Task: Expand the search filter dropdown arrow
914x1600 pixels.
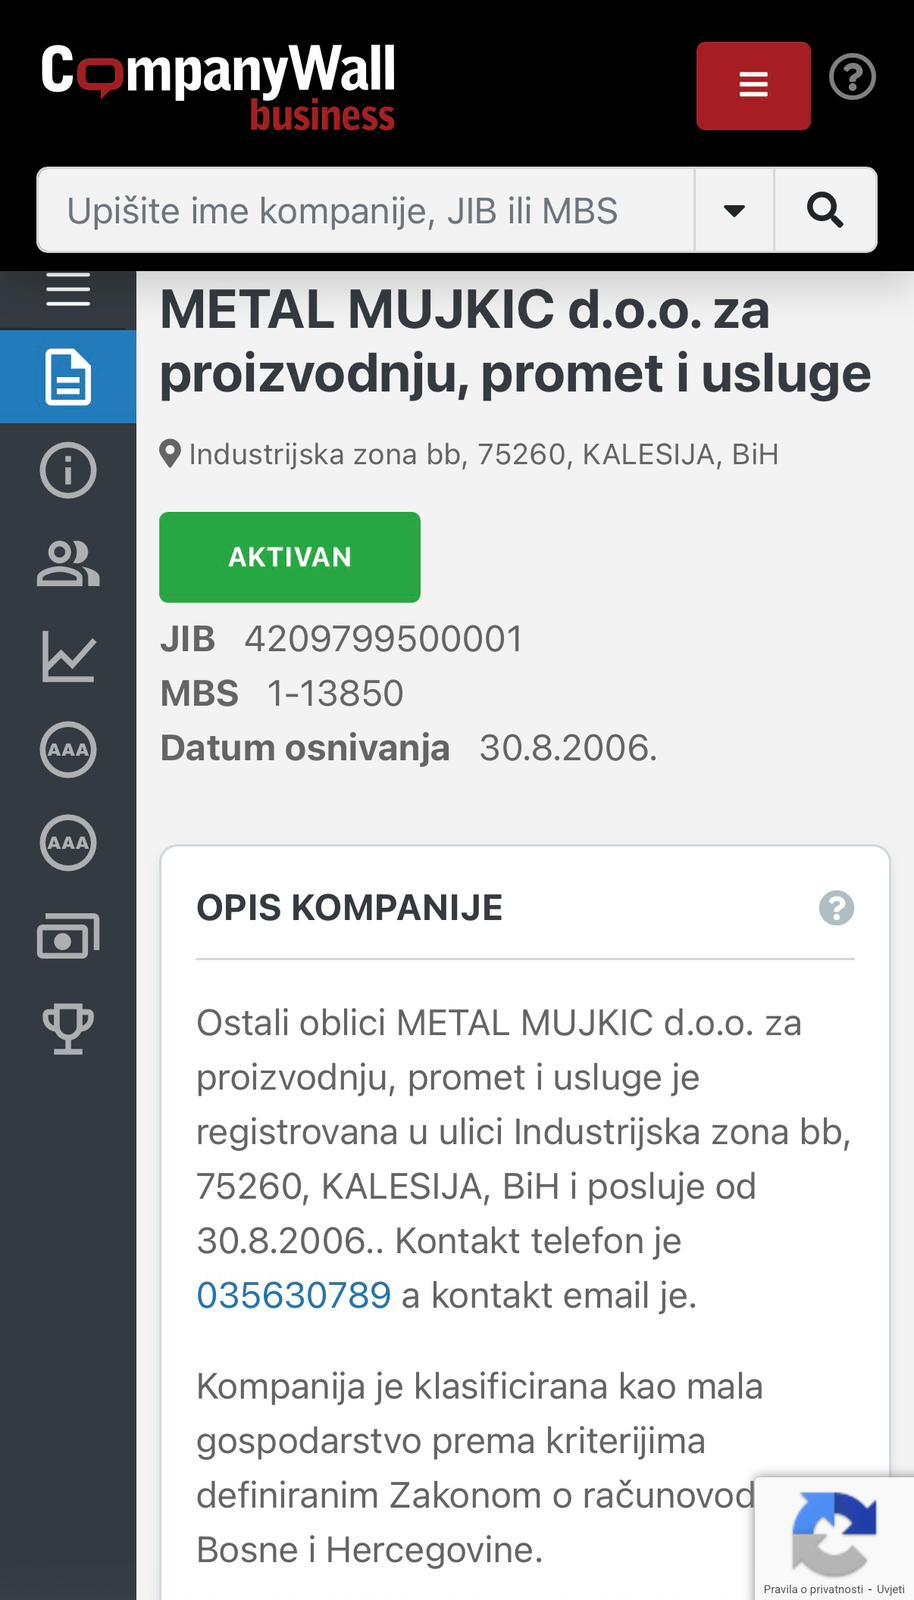Action: coord(734,210)
